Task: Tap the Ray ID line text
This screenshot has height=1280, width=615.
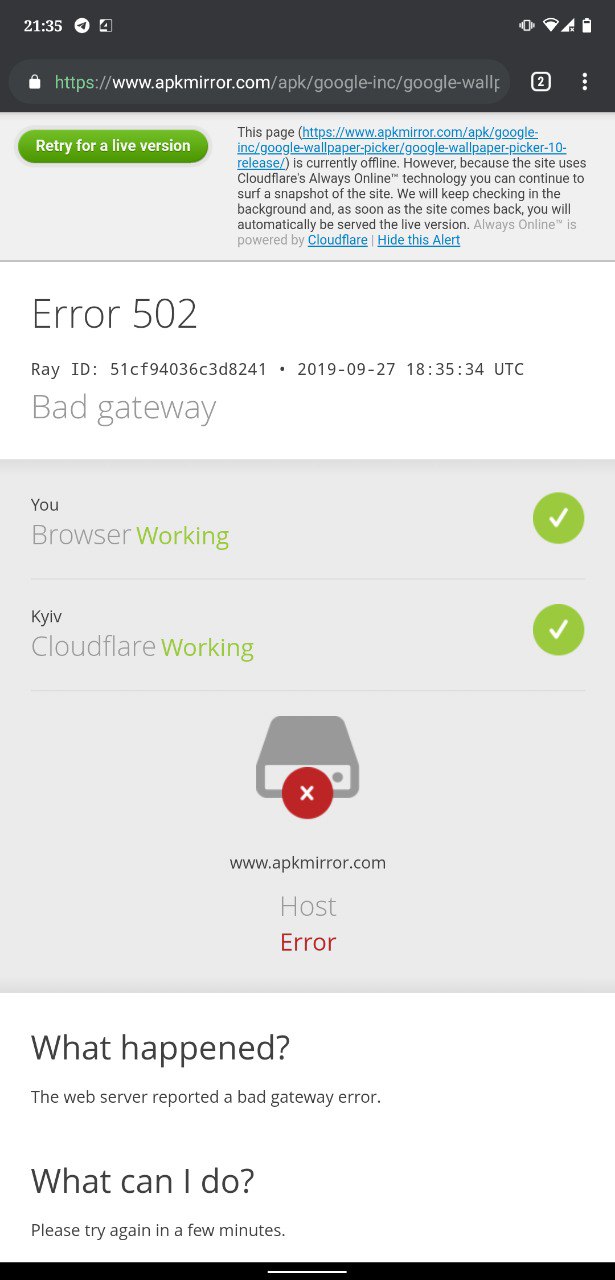Action: point(277,369)
